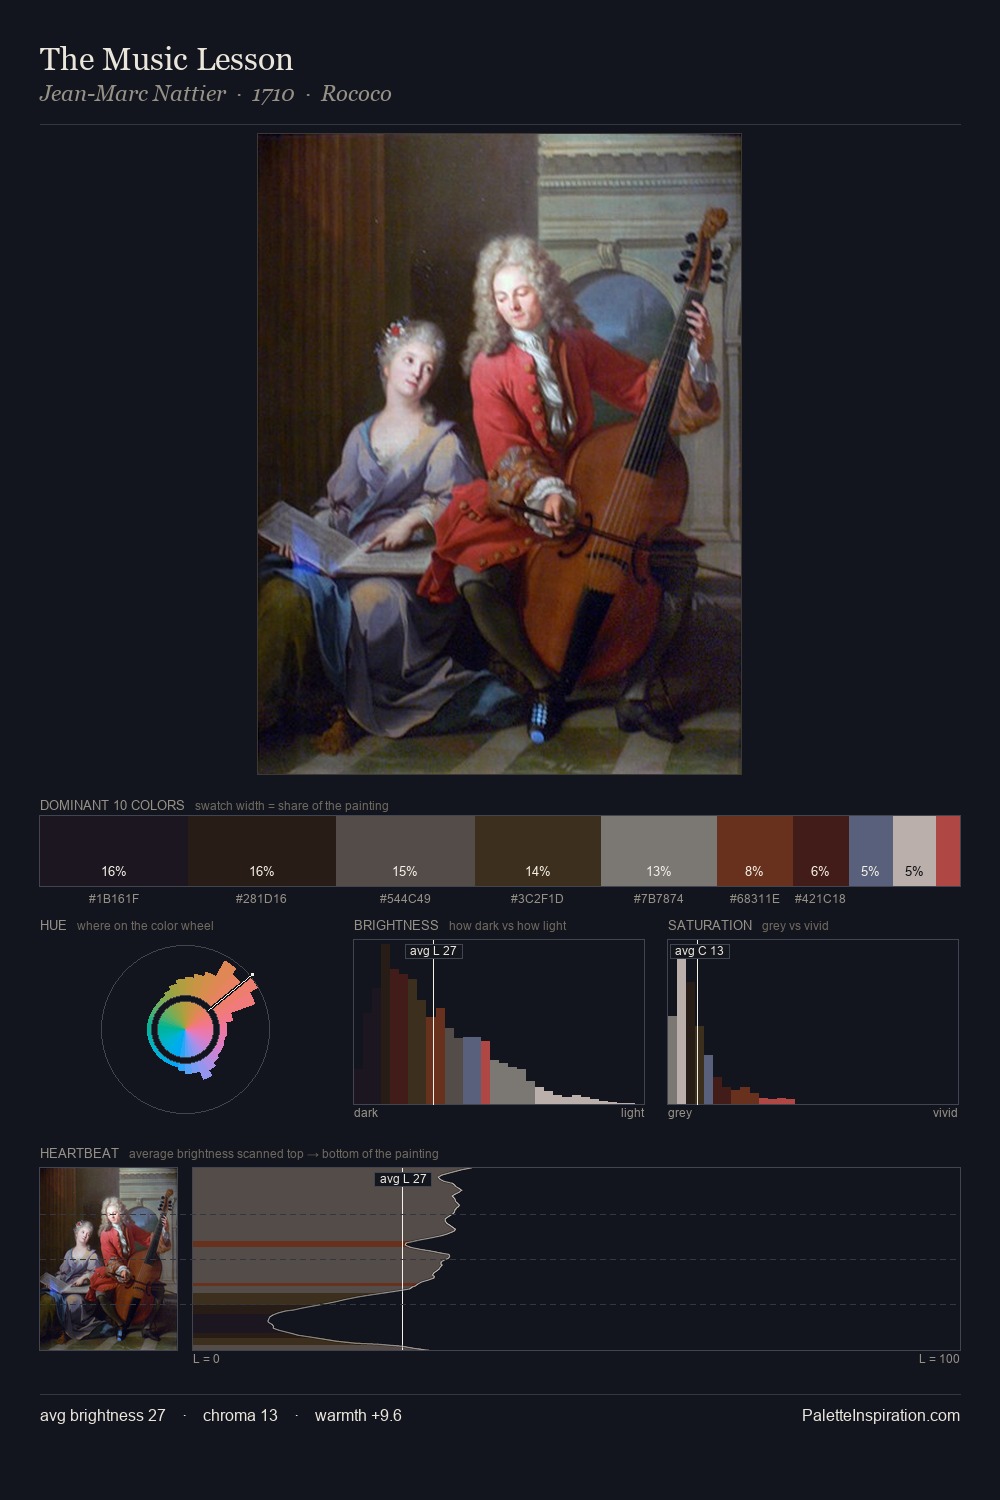Image resolution: width=1000 pixels, height=1500 pixels.
Task: Click the 'vivid' axis label under Saturation
Action: 945,1113
